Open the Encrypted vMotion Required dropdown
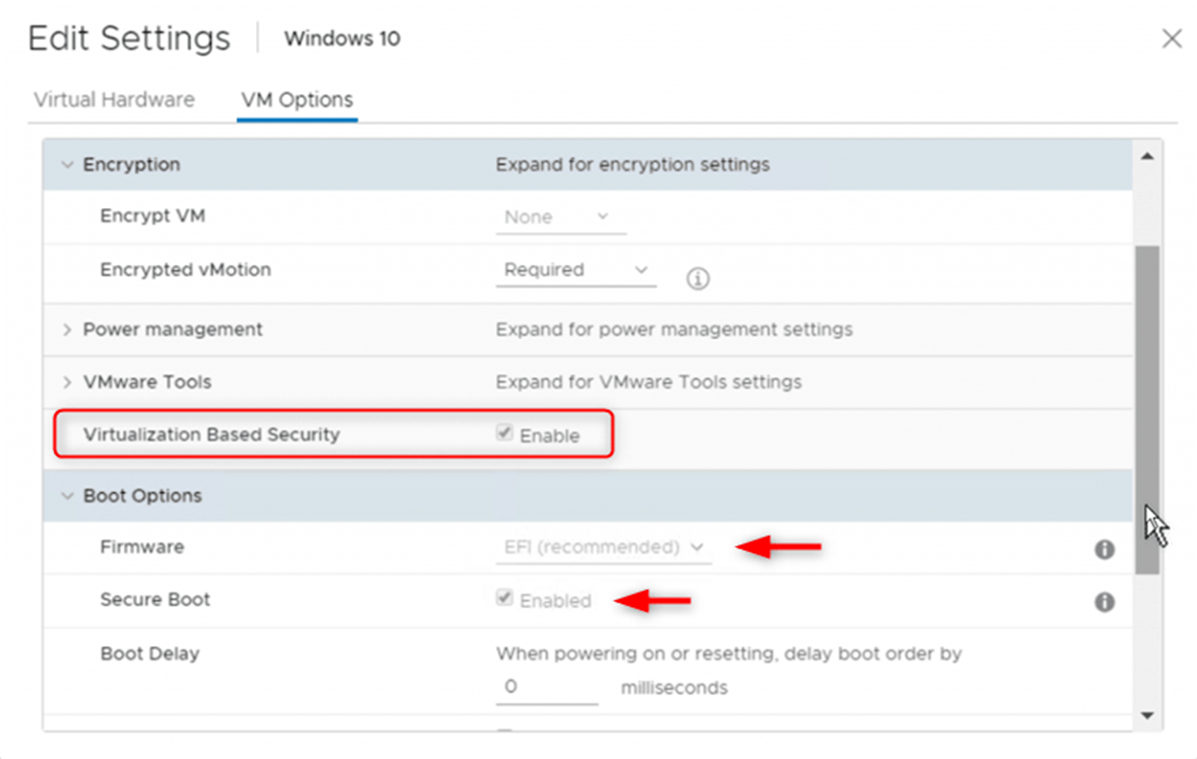The height and width of the screenshot is (759, 1197). pyautogui.click(x=576, y=270)
